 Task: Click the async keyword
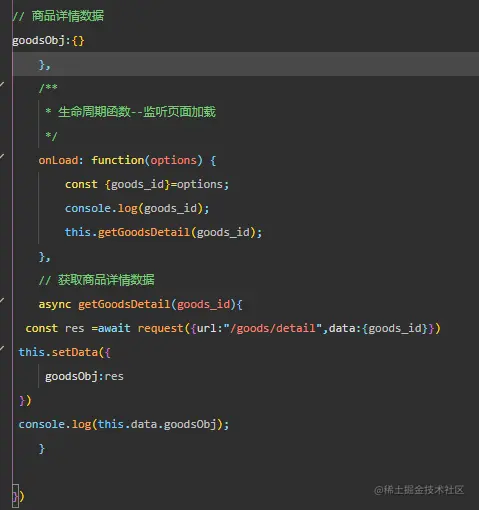tap(55, 304)
